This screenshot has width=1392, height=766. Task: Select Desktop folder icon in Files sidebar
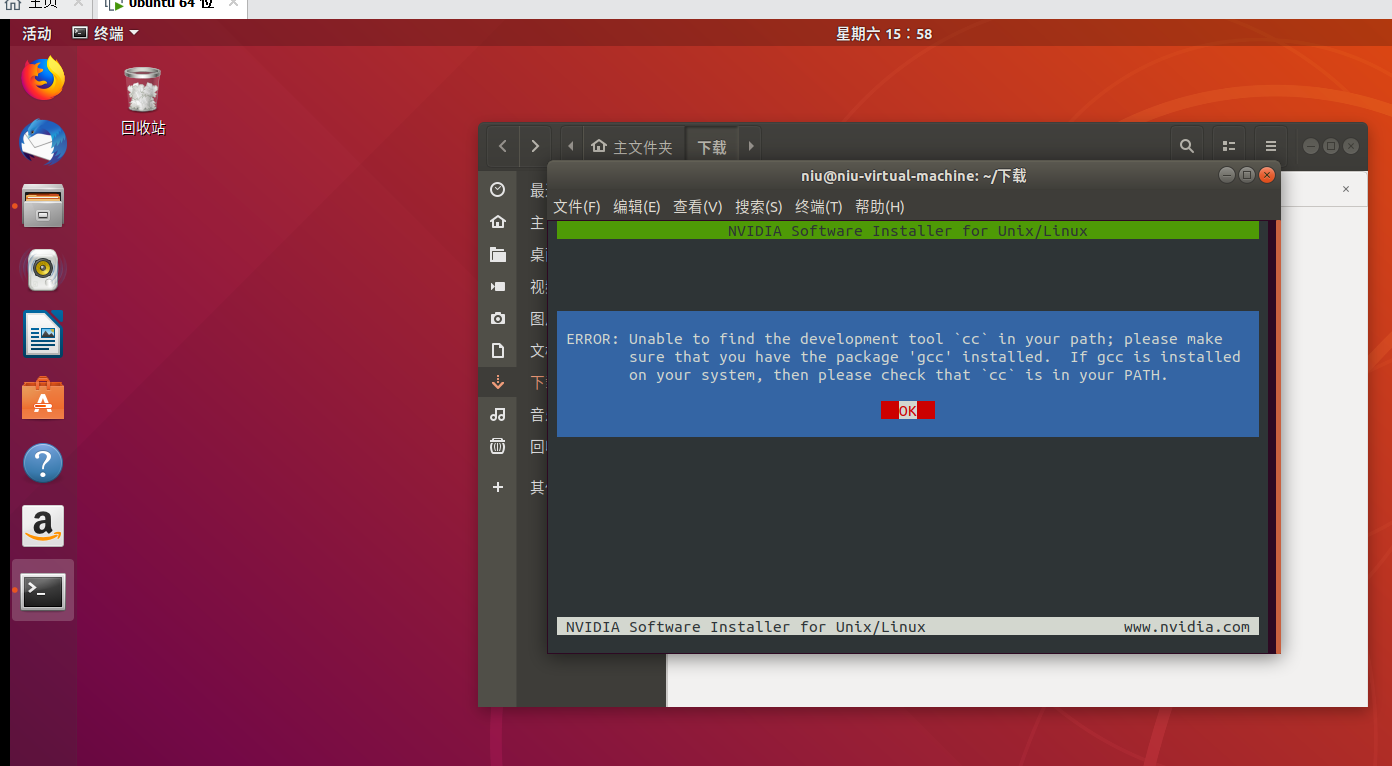[498, 254]
